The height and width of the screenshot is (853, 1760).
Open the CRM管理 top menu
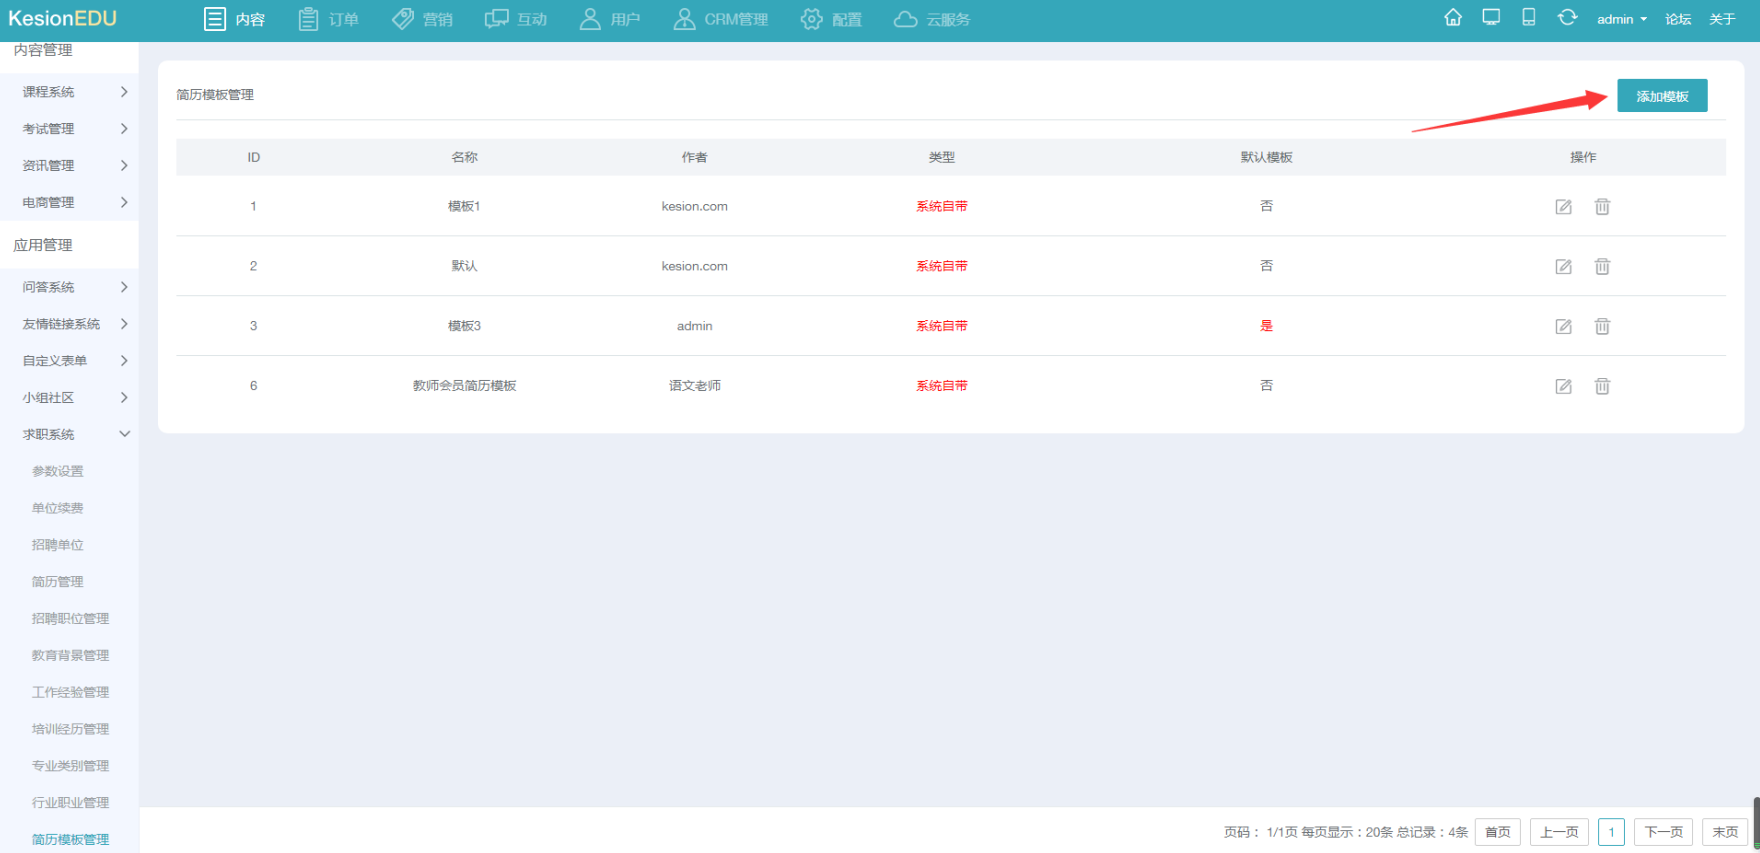(721, 19)
